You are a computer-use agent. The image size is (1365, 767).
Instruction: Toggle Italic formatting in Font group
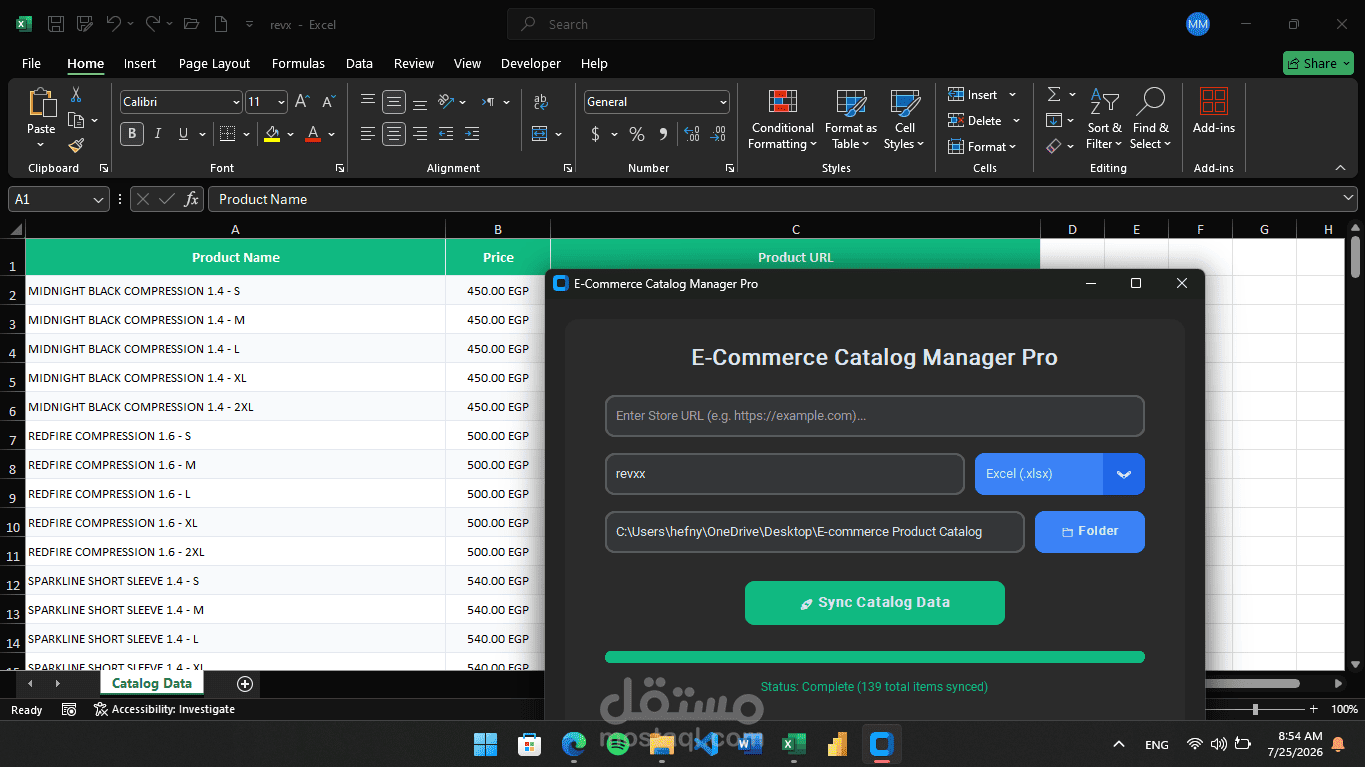pyautogui.click(x=158, y=134)
